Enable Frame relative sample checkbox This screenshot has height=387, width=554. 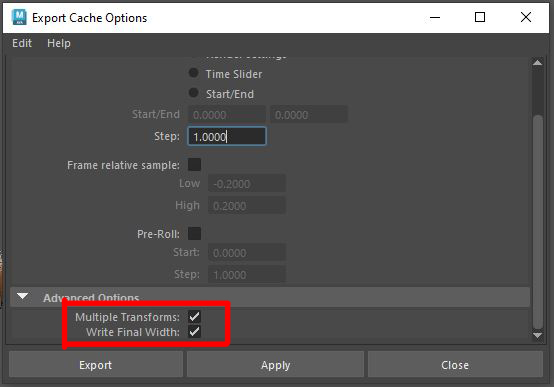click(194, 165)
